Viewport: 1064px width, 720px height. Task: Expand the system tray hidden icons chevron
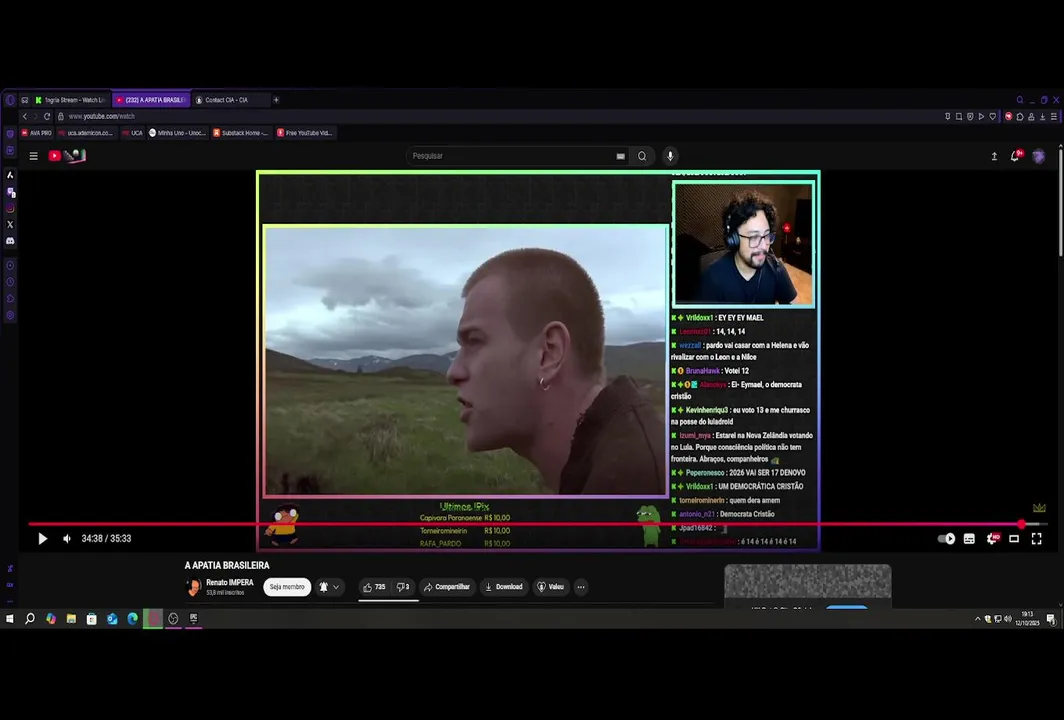(977, 619)
